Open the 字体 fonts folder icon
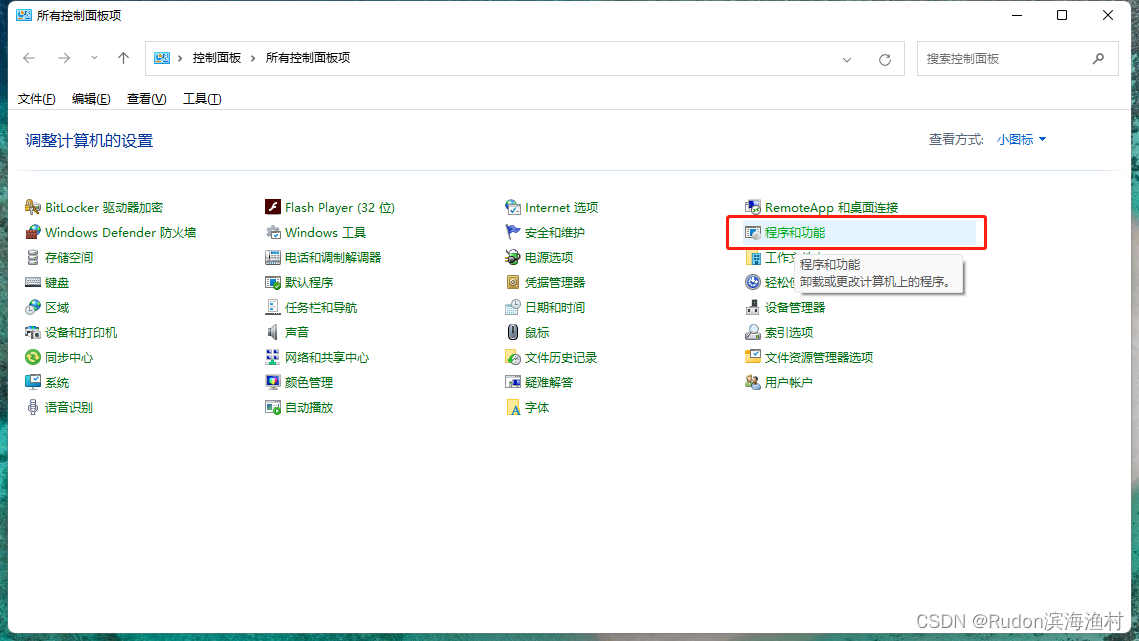 pos(513,407)
